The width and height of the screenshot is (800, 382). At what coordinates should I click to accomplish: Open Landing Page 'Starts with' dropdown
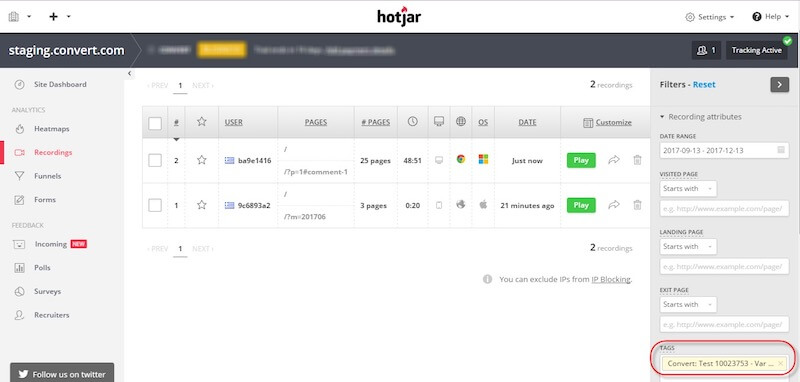point(688,246)
